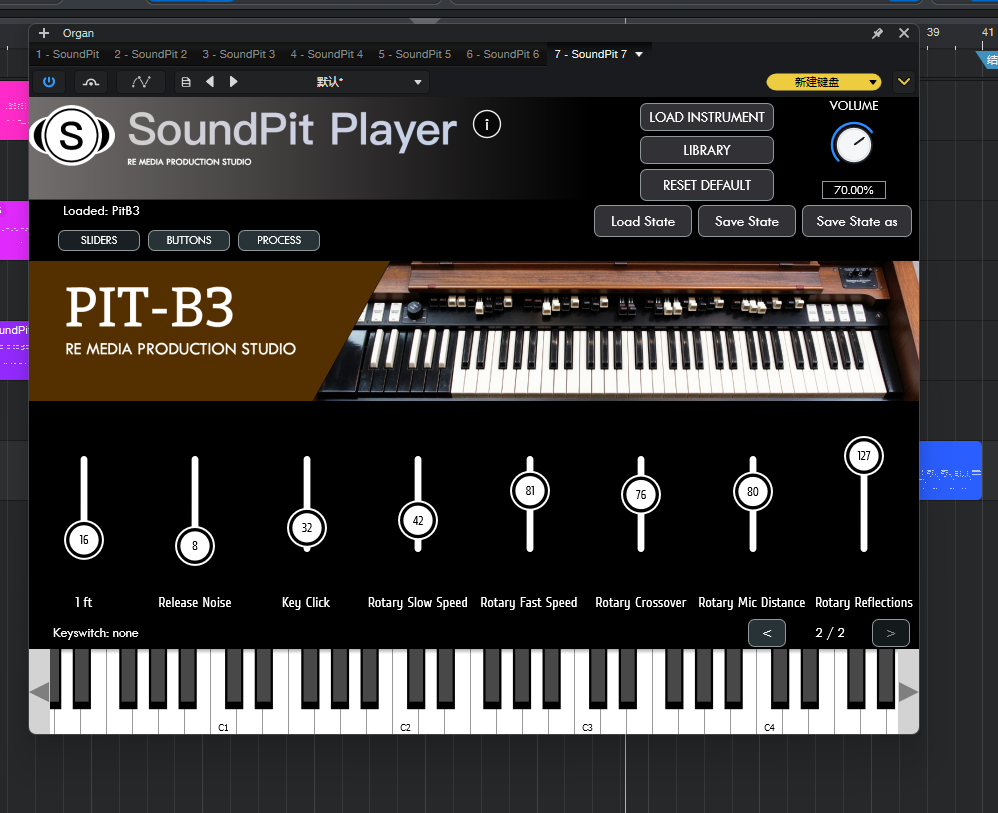Switch to 4 - SoundPit 4 tab
The height and width of the screenshot is (813, 998).
pos(327,54)
